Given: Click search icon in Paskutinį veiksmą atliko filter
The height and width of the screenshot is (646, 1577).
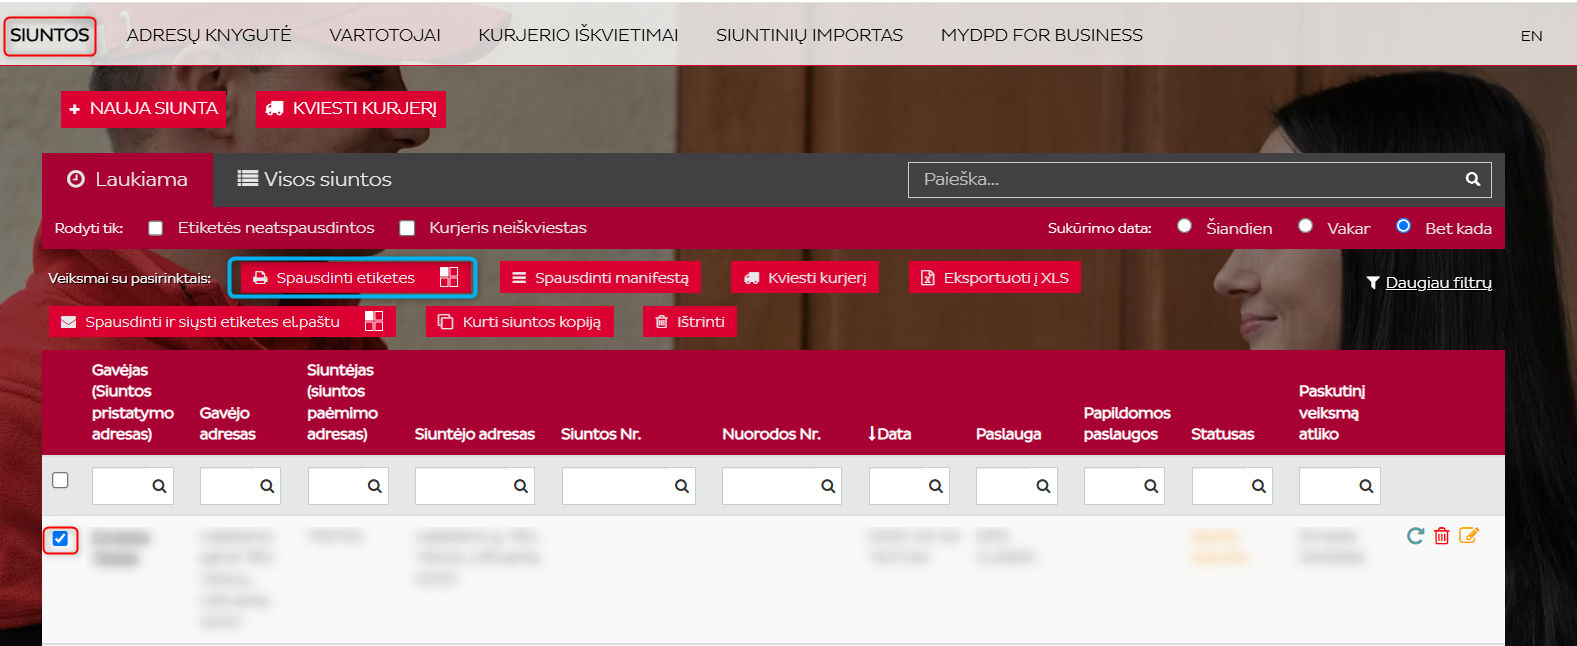Looking at the screenshot, I should click(1366, 486).
